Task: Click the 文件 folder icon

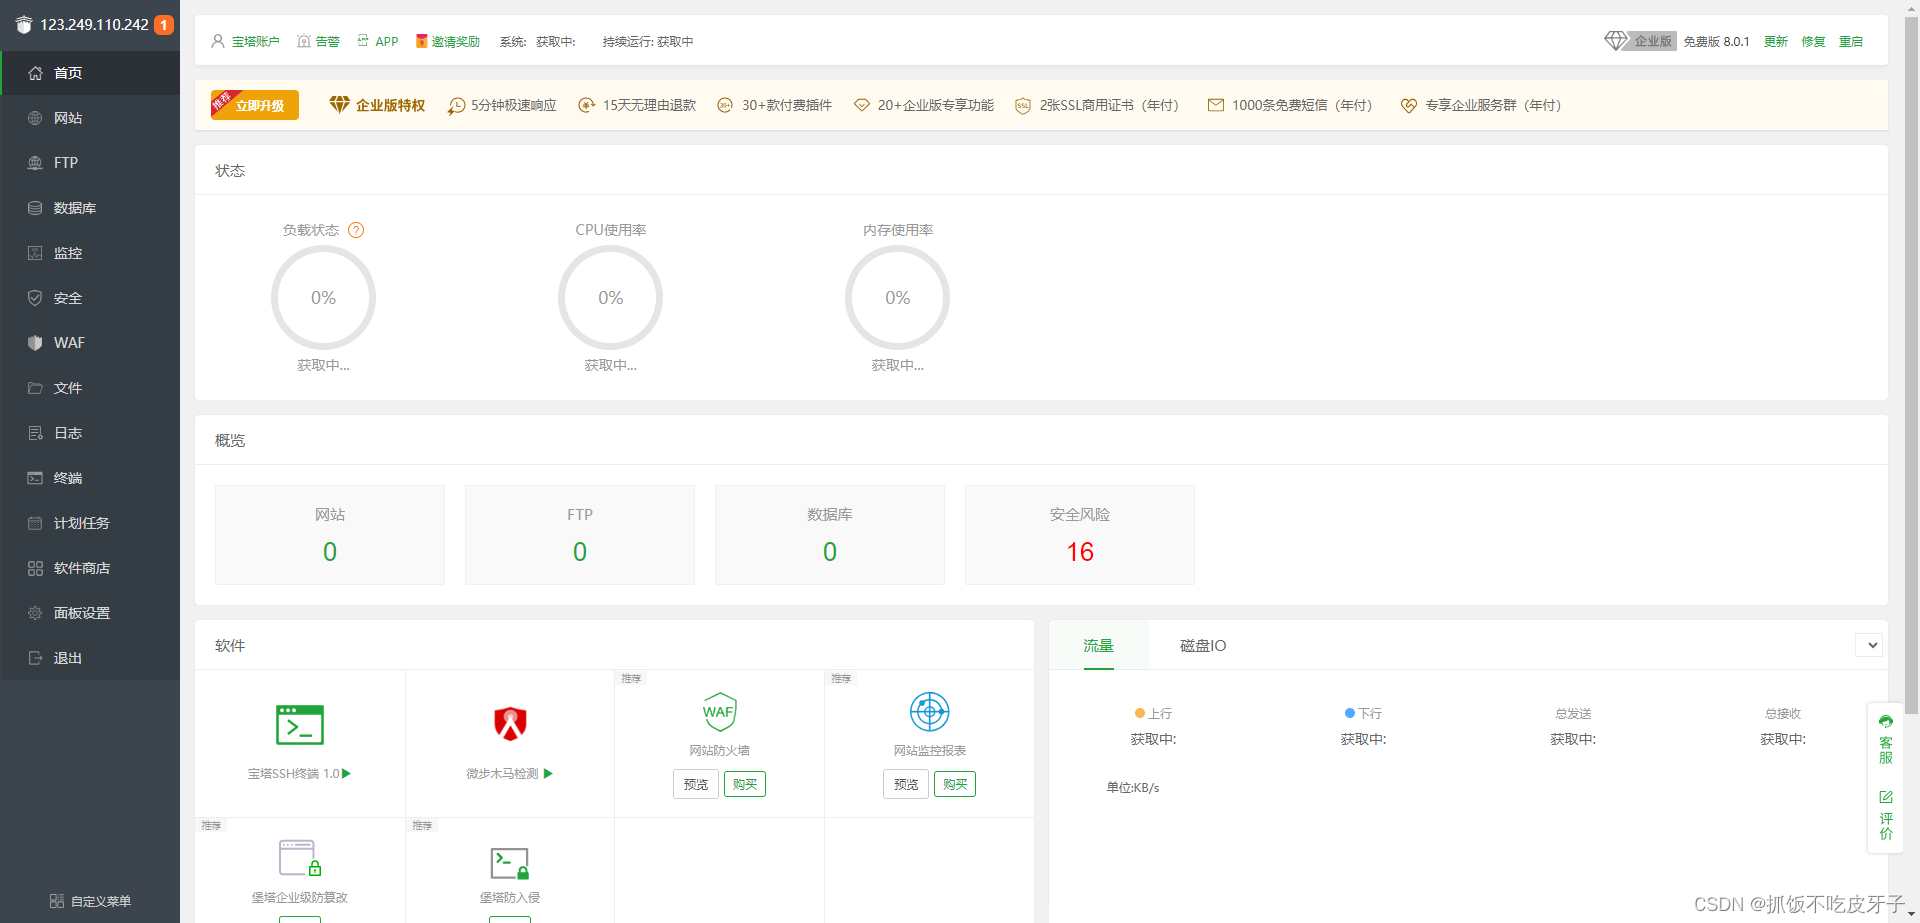Action: tap(35, 388)
